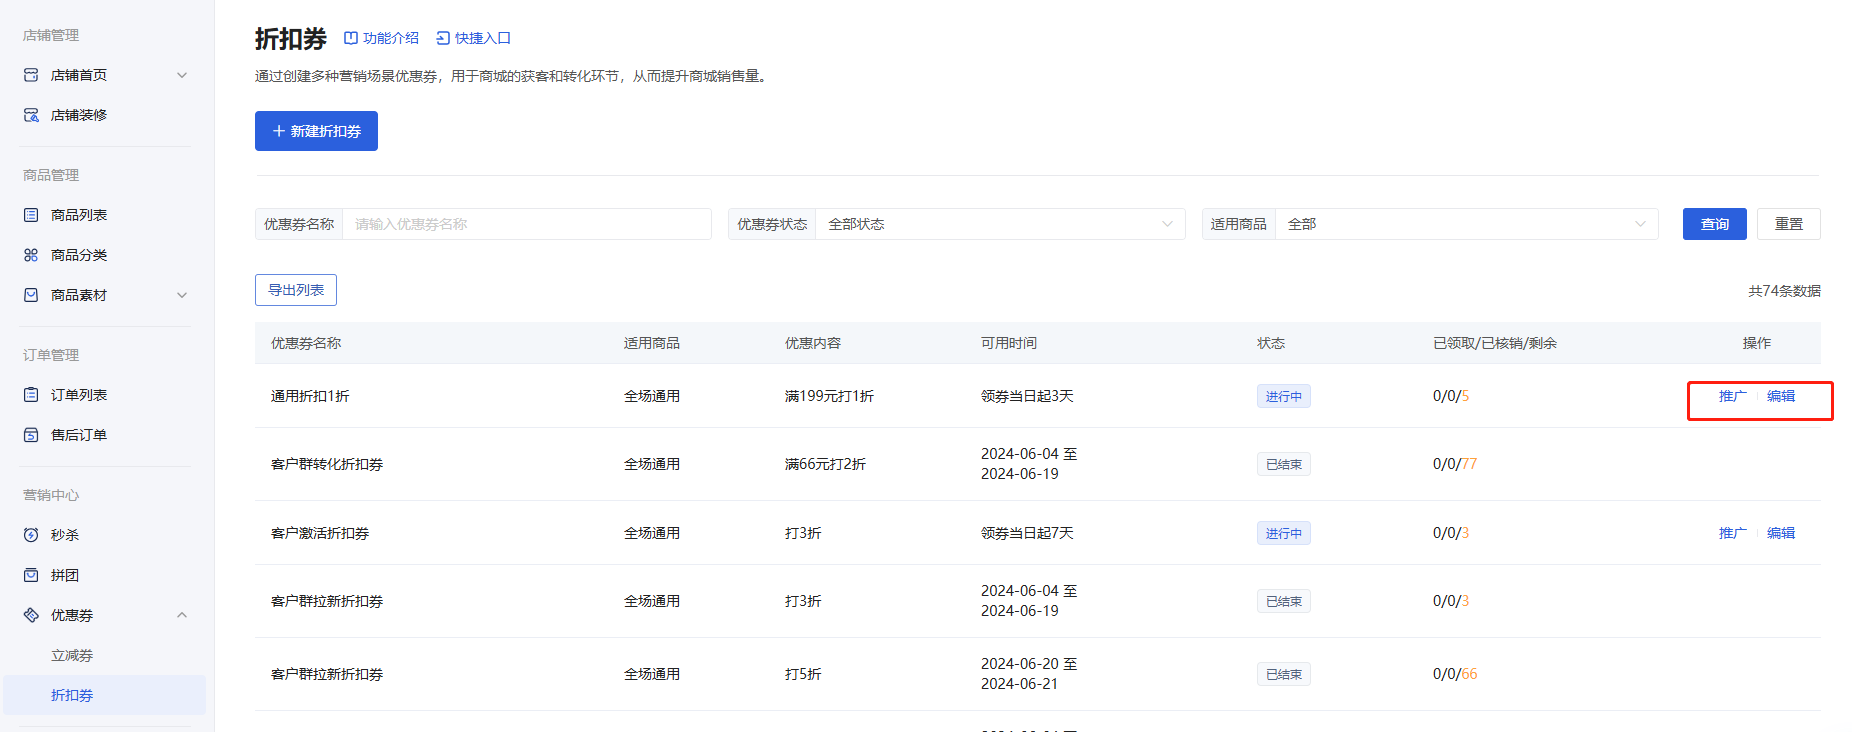Click the 商品分类 category icon

31,255
